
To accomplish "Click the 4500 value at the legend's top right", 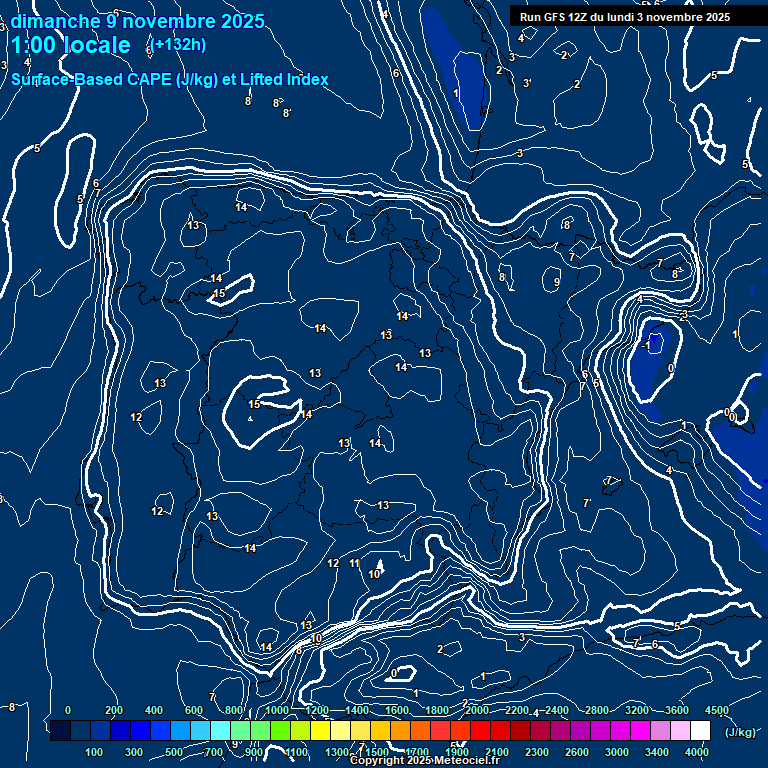I will click(x=716, y=710).
